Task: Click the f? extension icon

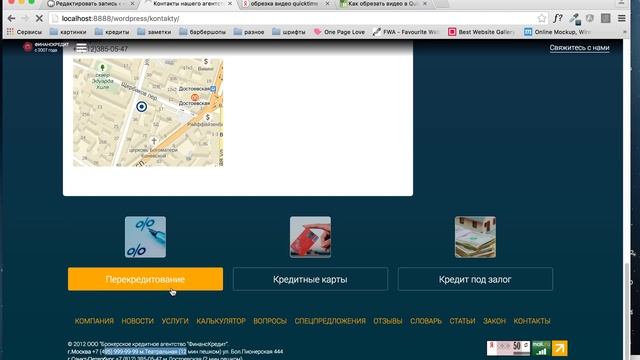Action: tap(558, 18)
